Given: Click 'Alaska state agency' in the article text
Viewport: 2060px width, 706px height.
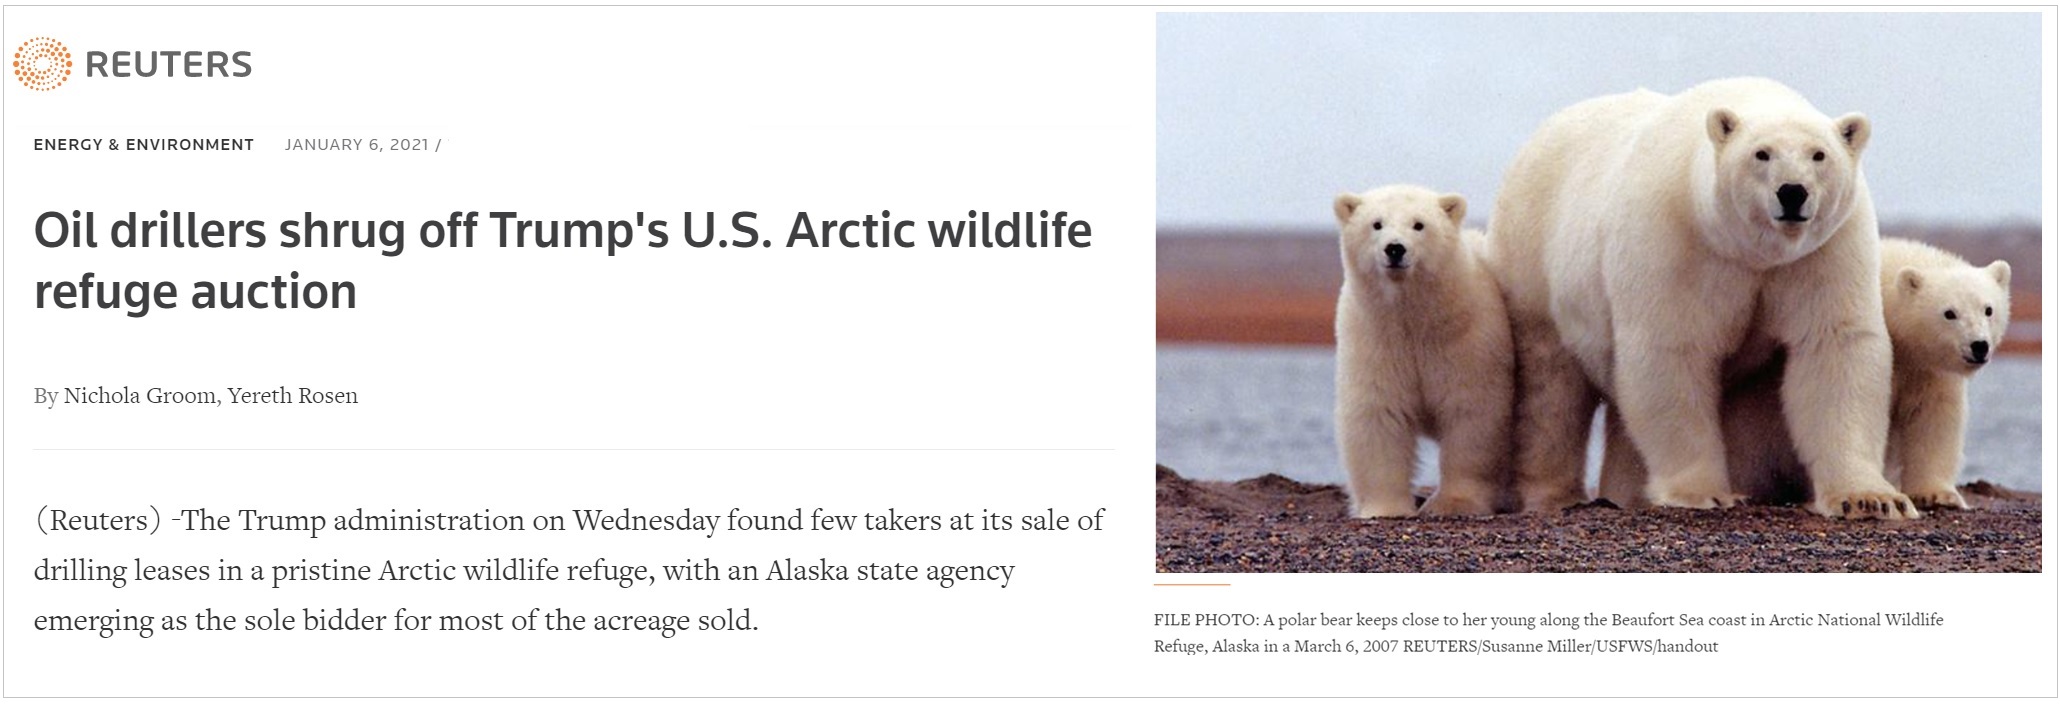Looking at the screenshot, I should tap(890, 571).
